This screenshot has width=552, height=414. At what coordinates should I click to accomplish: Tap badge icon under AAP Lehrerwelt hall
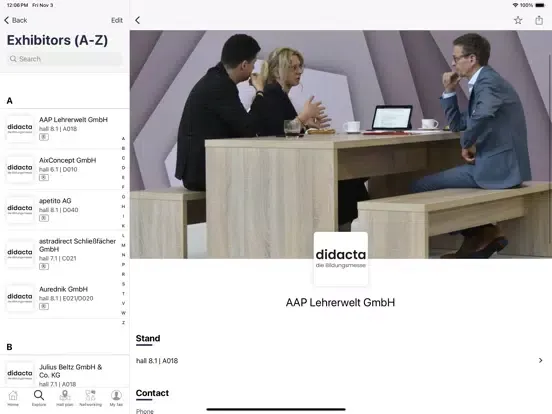point(44,137)
